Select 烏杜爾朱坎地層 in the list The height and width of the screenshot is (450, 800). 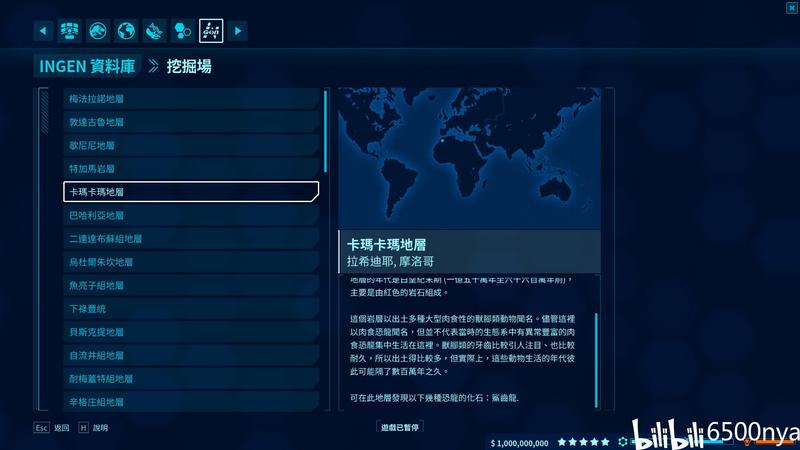(191, 262)
